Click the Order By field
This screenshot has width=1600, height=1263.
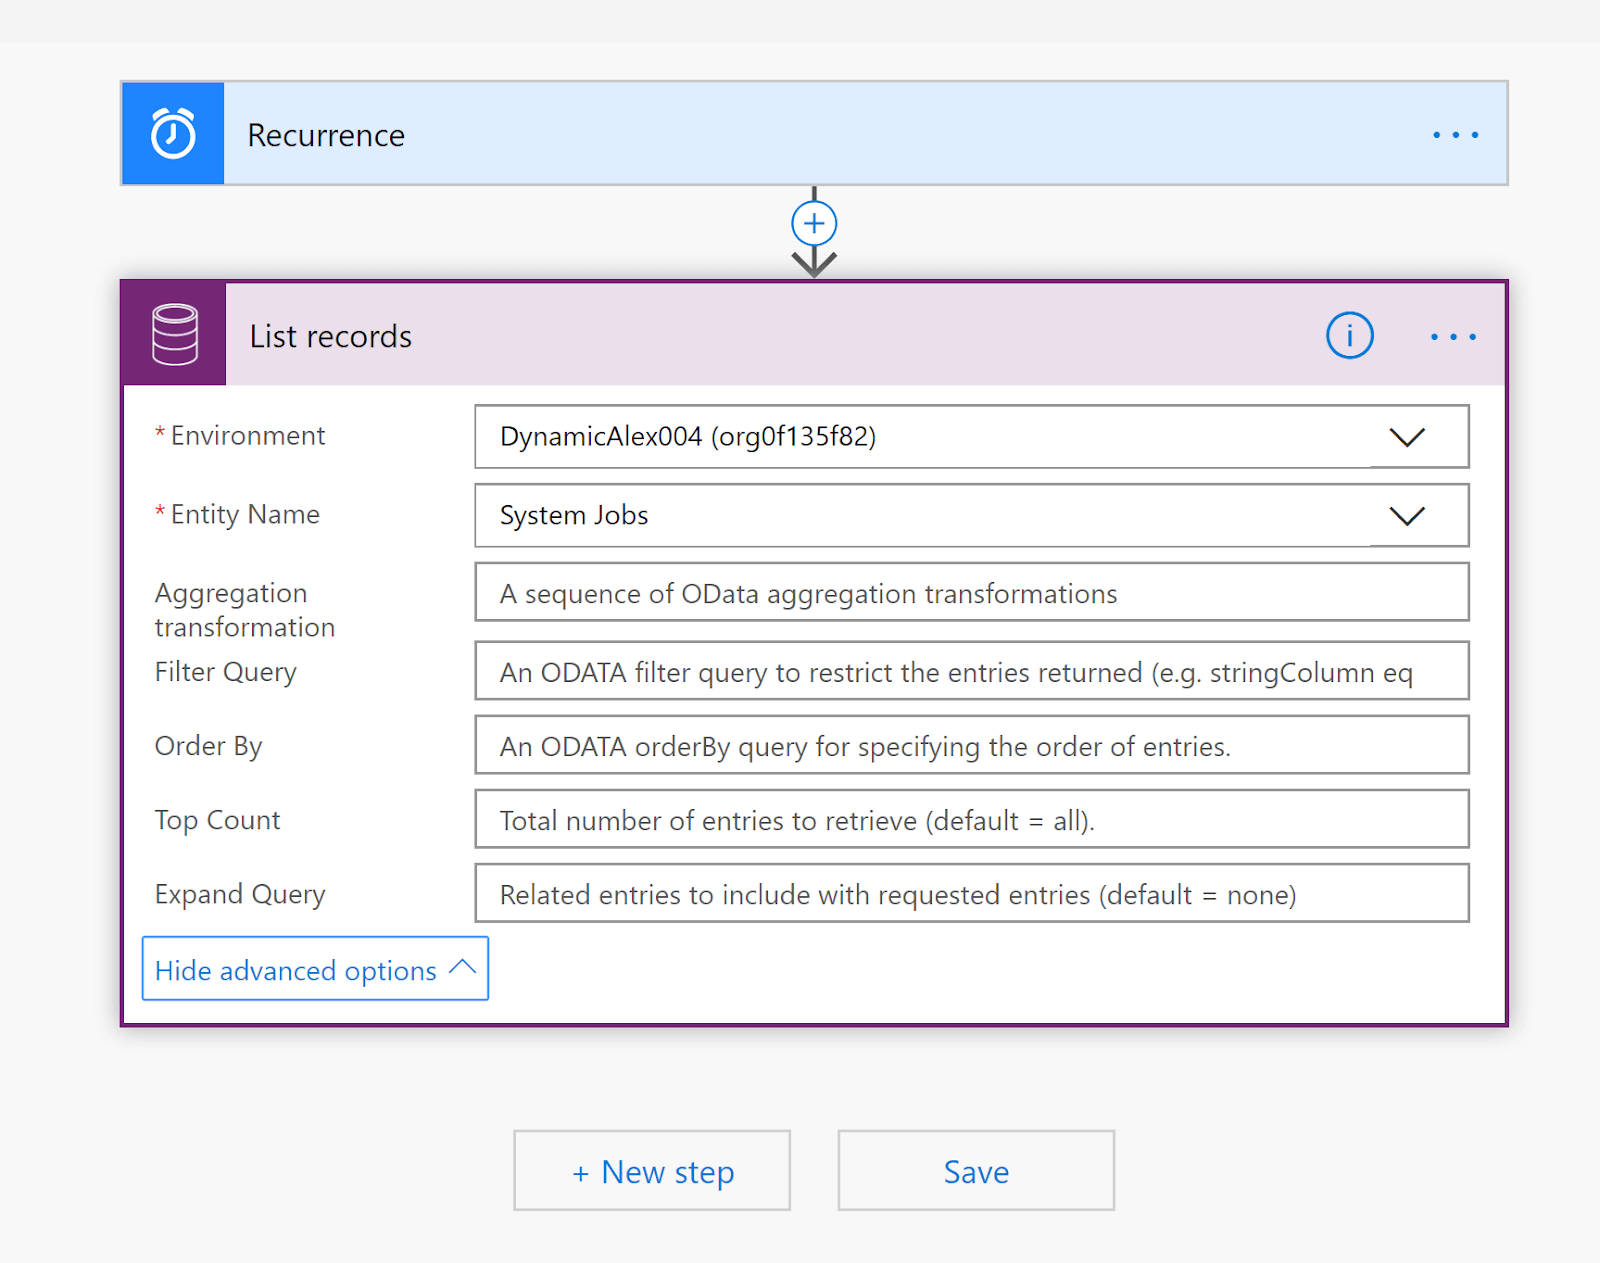coord(970,745)
